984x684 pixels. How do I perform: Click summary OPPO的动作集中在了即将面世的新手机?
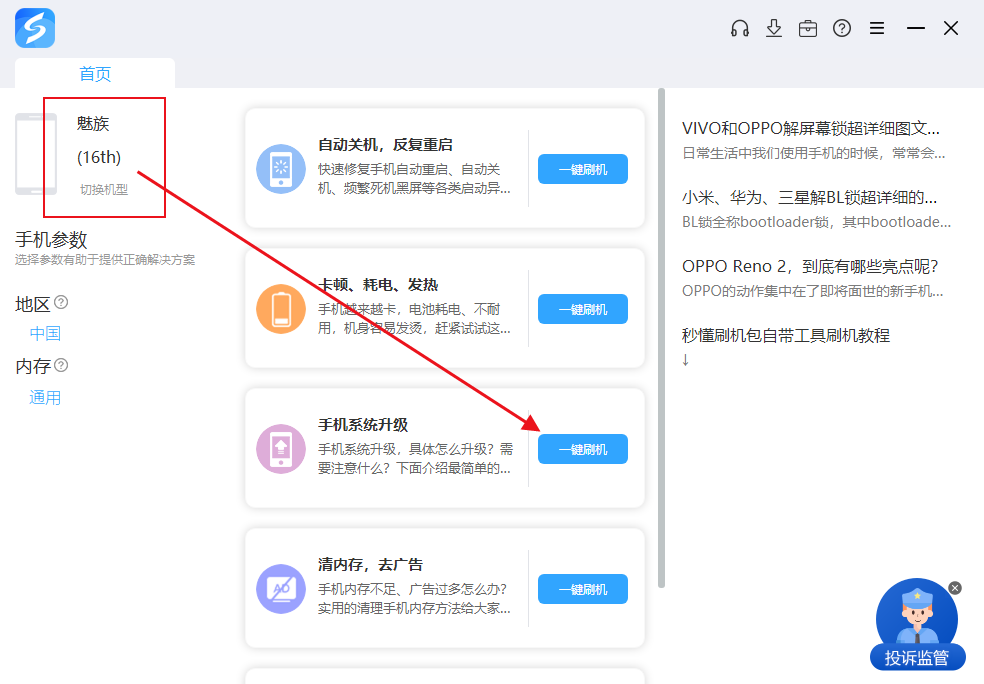point(813,291)
